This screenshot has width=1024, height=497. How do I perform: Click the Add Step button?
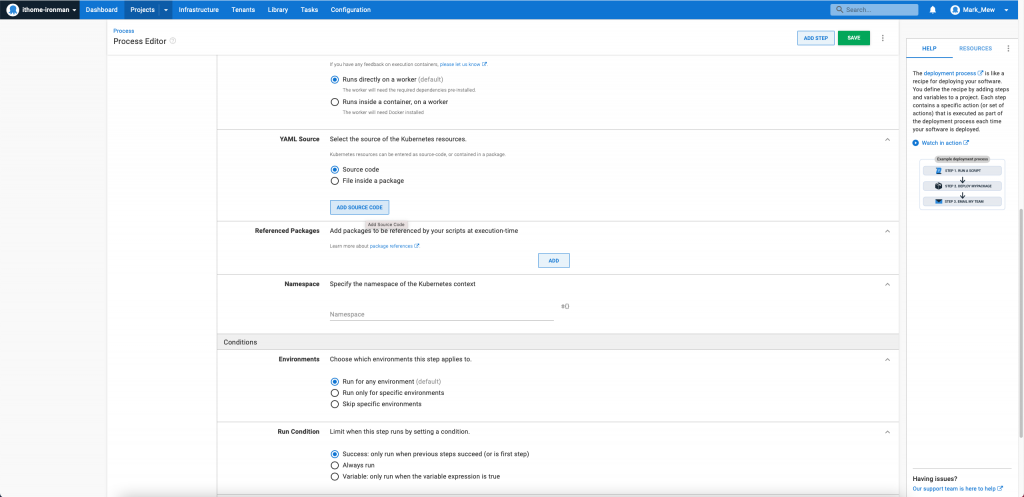pos(816,39)
